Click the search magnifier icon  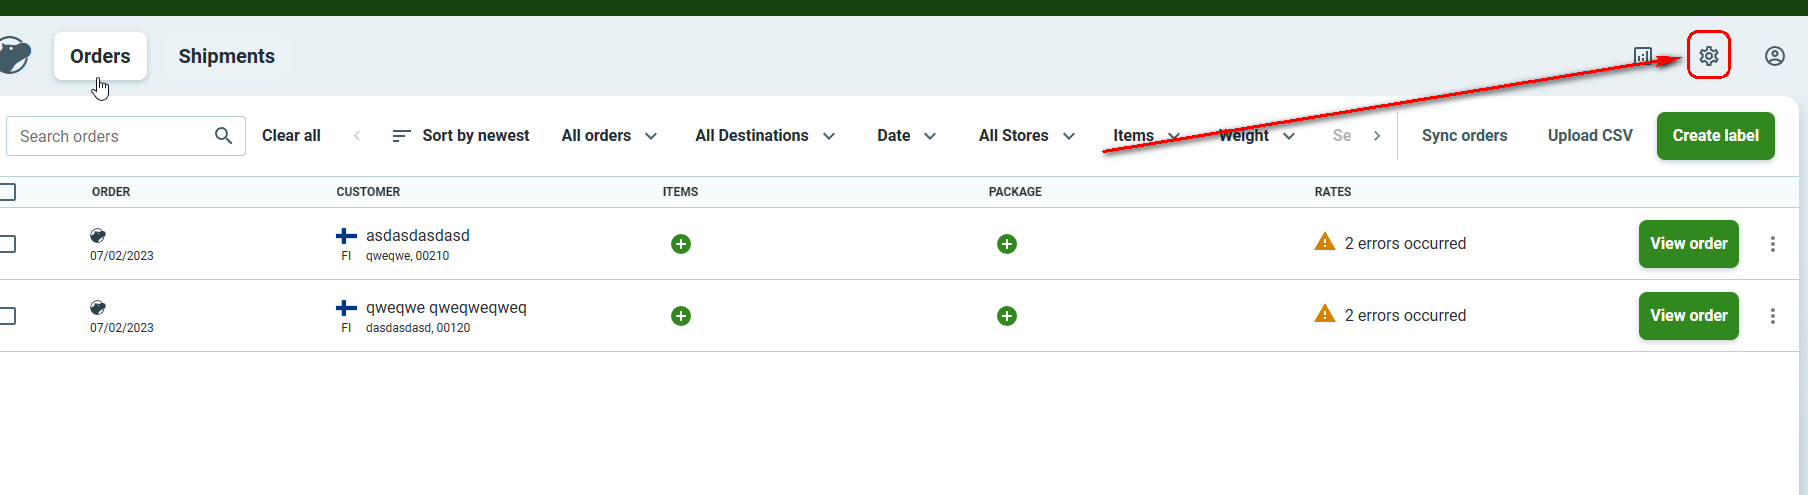223,135
